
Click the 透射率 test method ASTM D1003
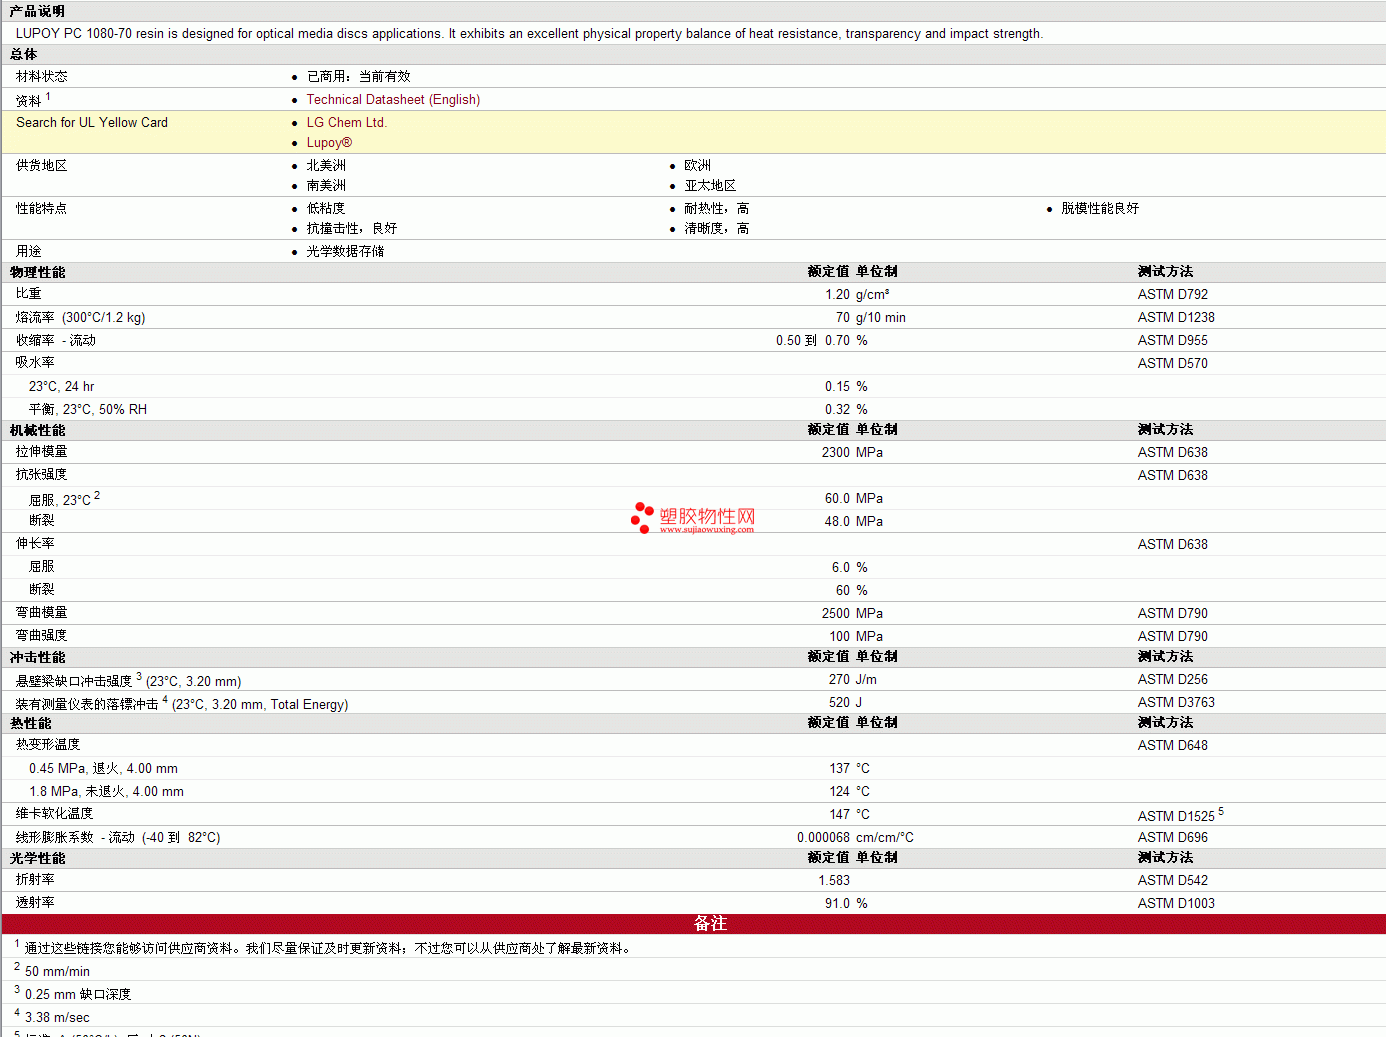[1176, 904]
